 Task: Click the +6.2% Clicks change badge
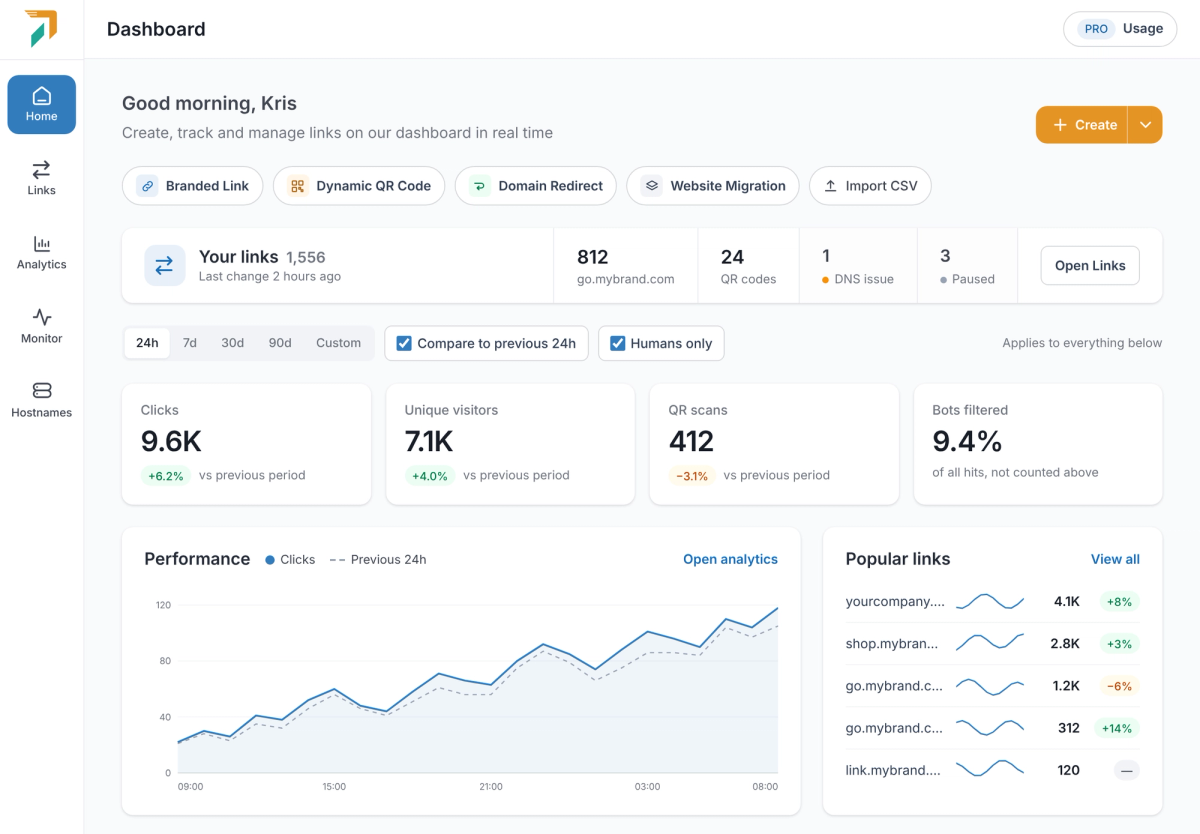click(x=166, y=476)
